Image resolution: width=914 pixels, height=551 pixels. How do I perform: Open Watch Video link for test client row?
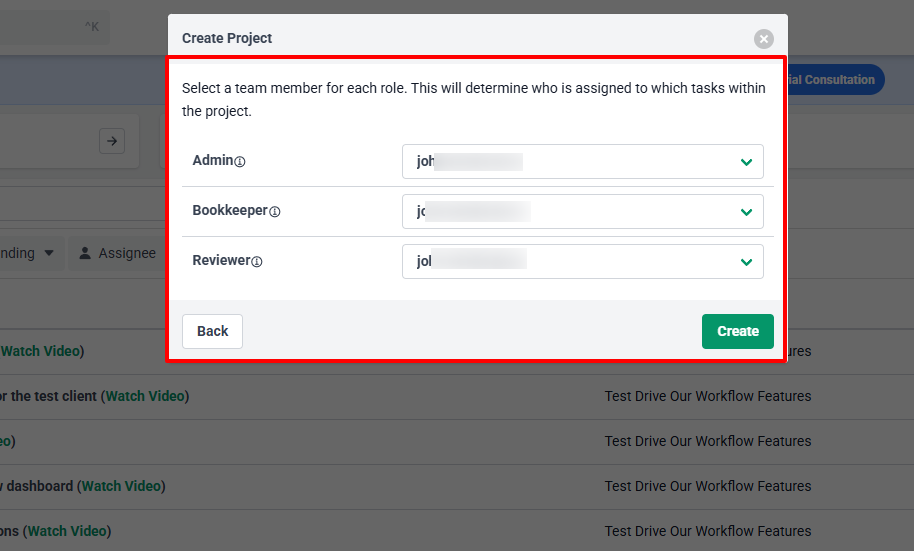146,396
